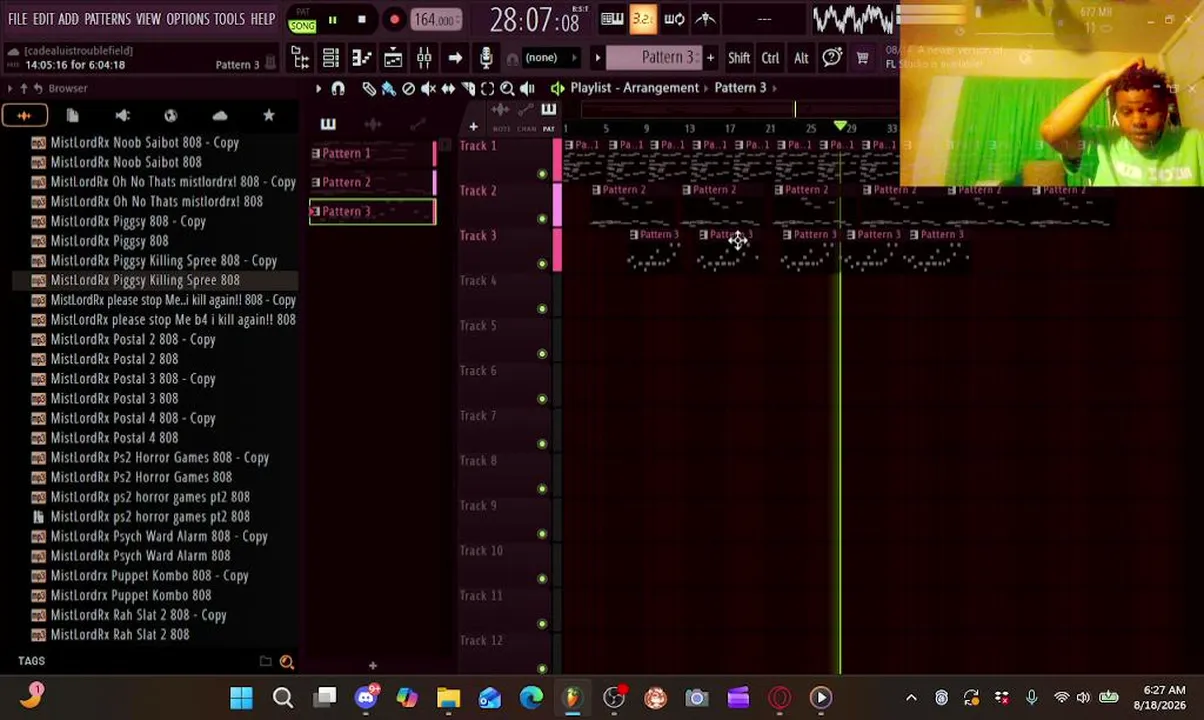Screen dimensions: 1204x720
Task: Toggle the Shift modifier button
Action: click(x=739, y=58)
